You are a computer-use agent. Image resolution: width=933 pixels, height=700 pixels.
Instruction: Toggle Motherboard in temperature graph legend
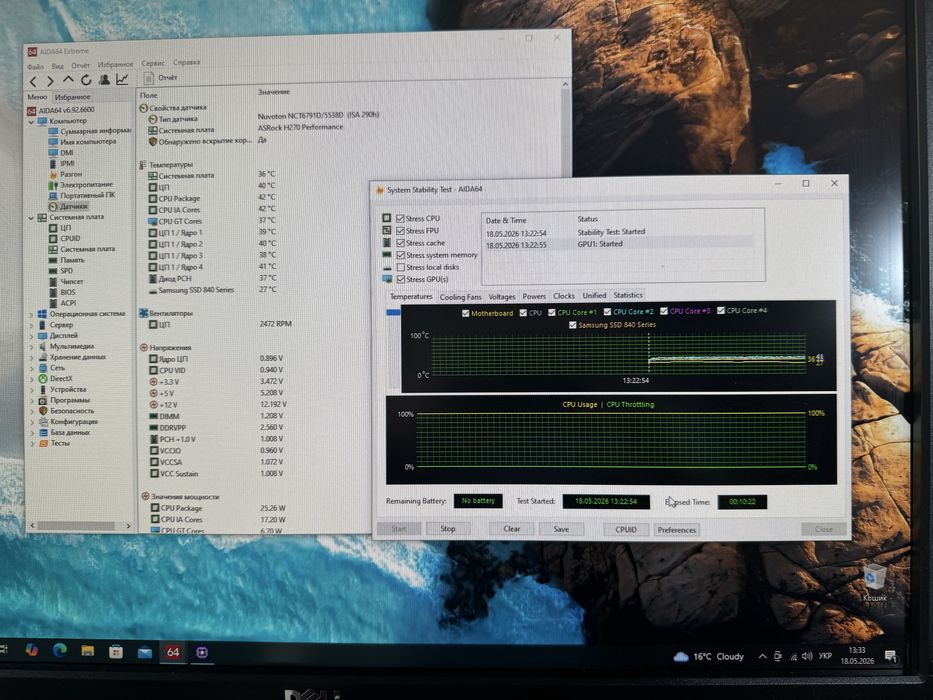(x=465, y=313)
